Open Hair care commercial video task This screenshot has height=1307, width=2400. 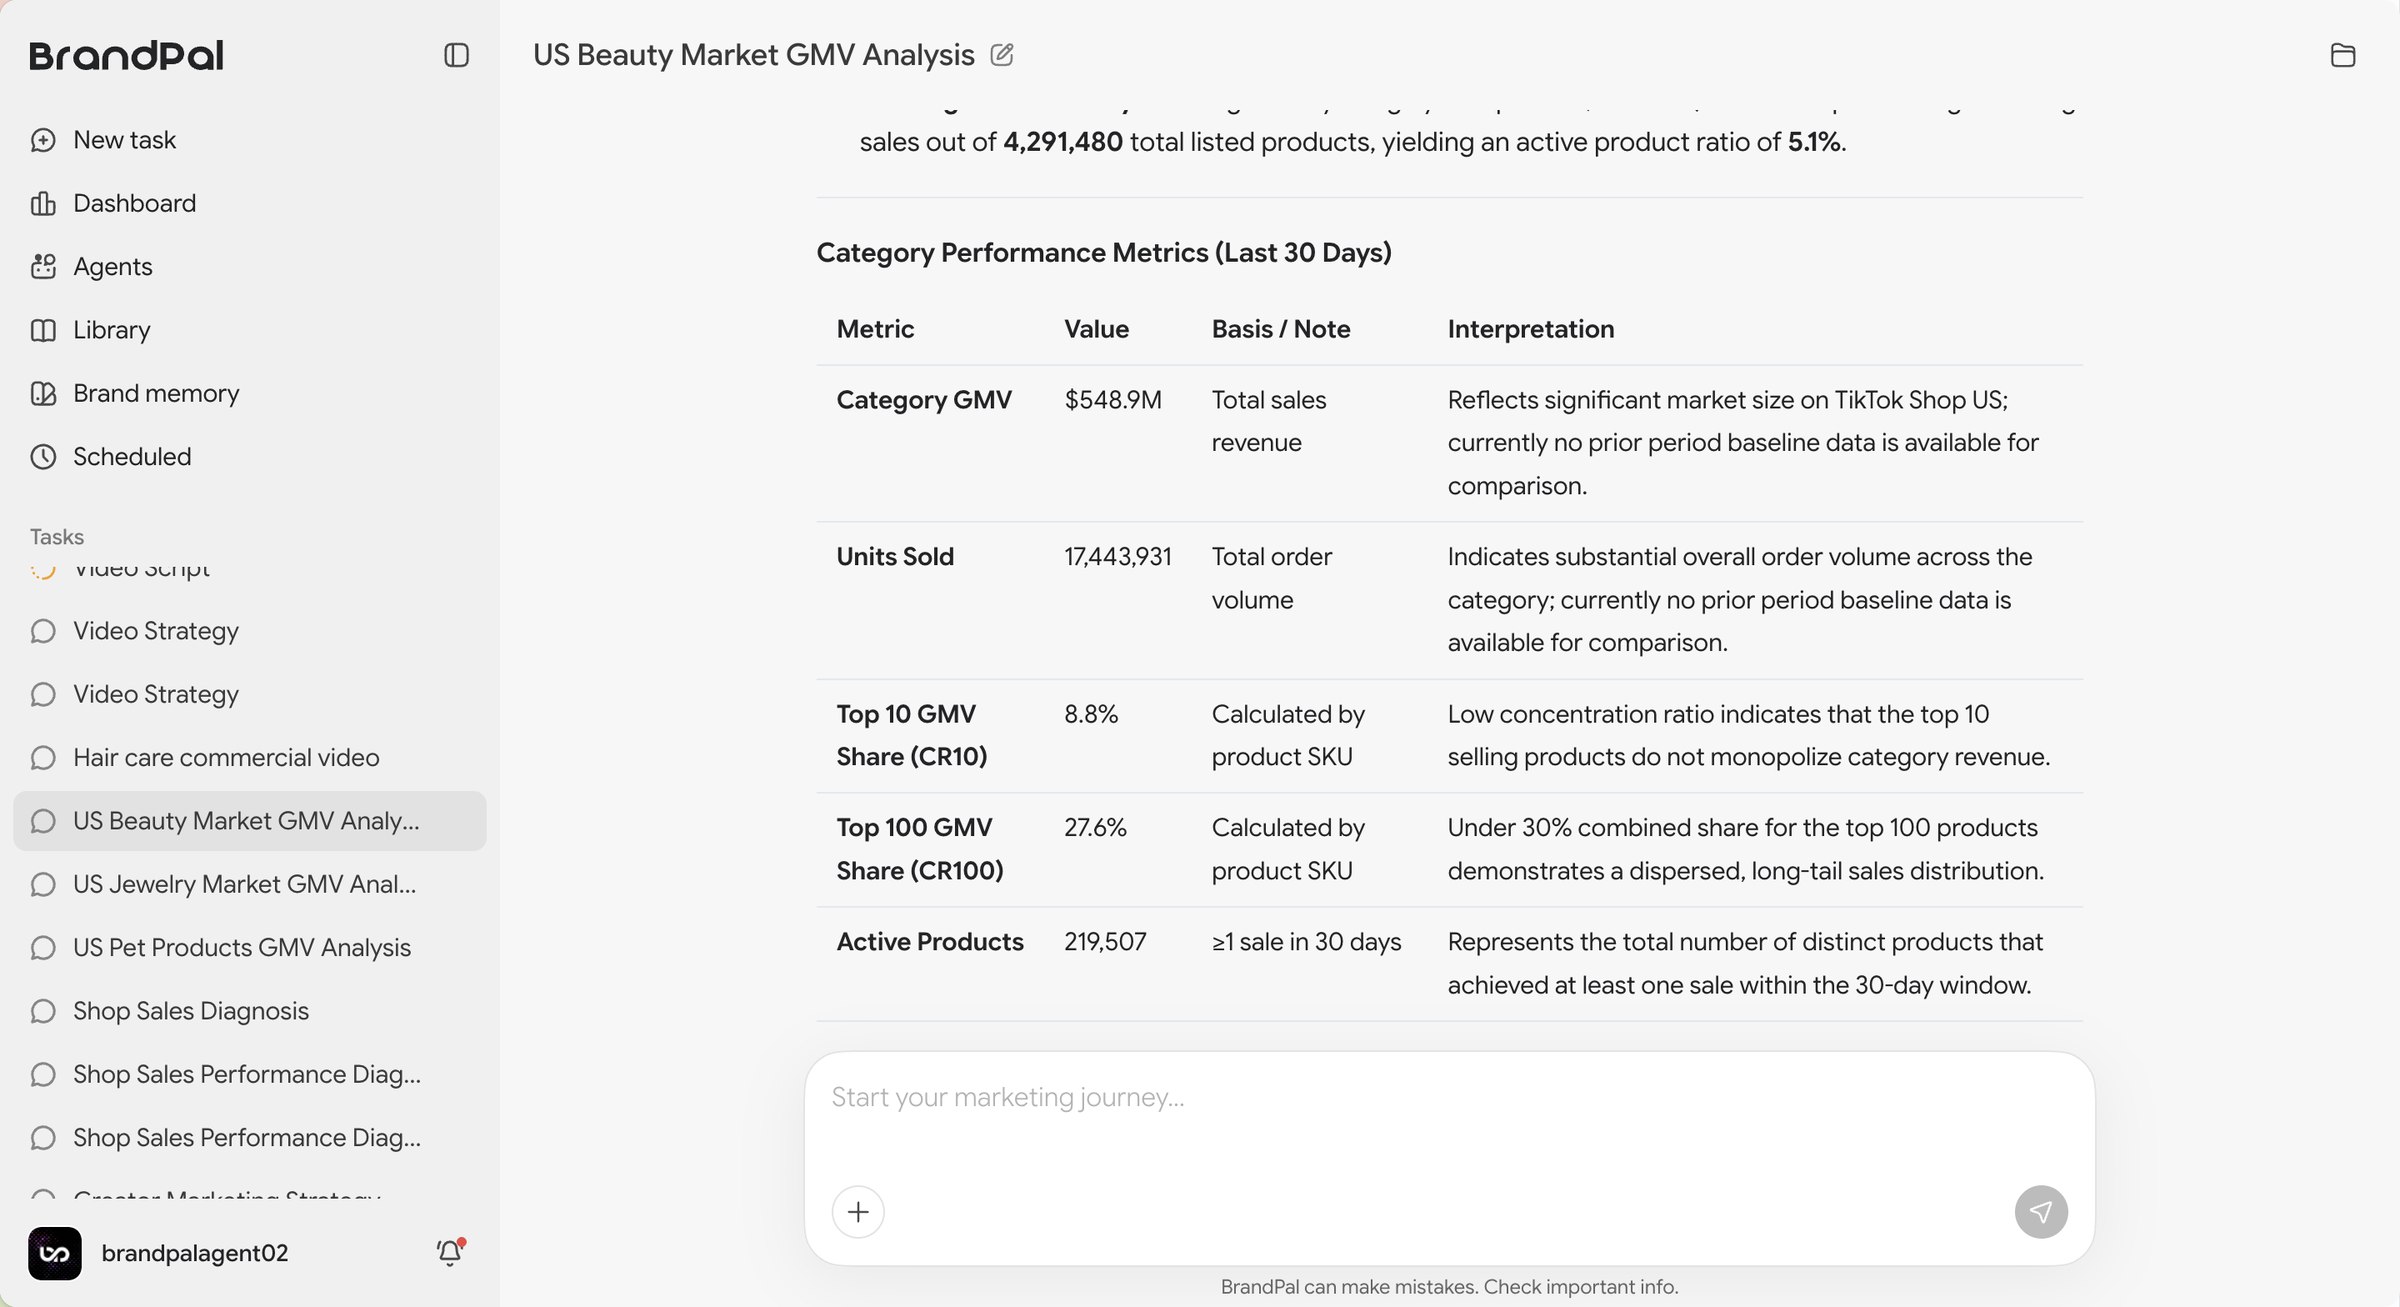coord(250,758)
